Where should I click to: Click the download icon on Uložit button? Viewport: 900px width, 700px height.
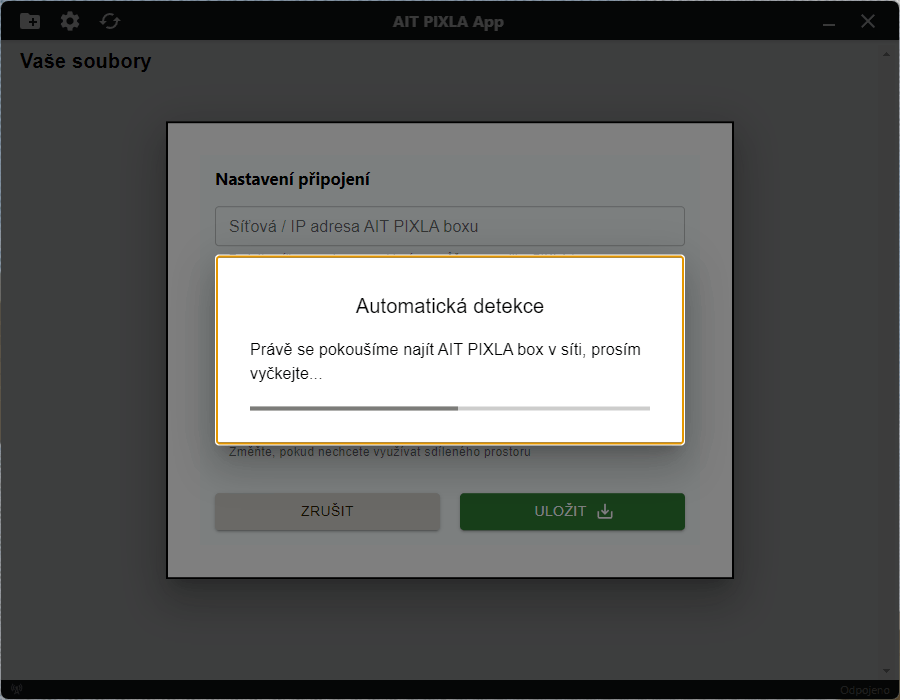pos(604,511)
